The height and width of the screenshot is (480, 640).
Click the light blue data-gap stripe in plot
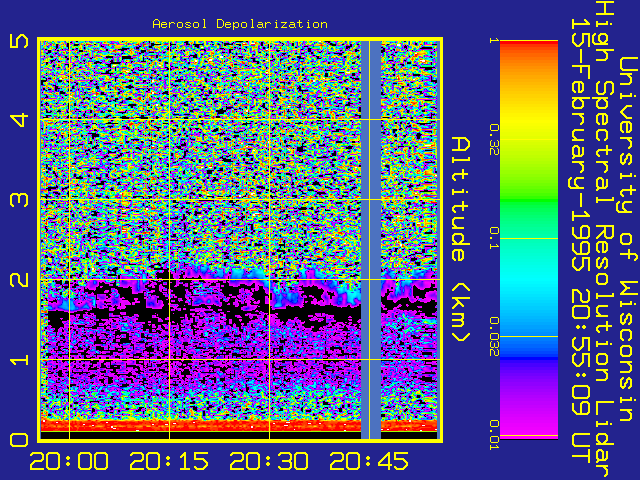[371, 240]
